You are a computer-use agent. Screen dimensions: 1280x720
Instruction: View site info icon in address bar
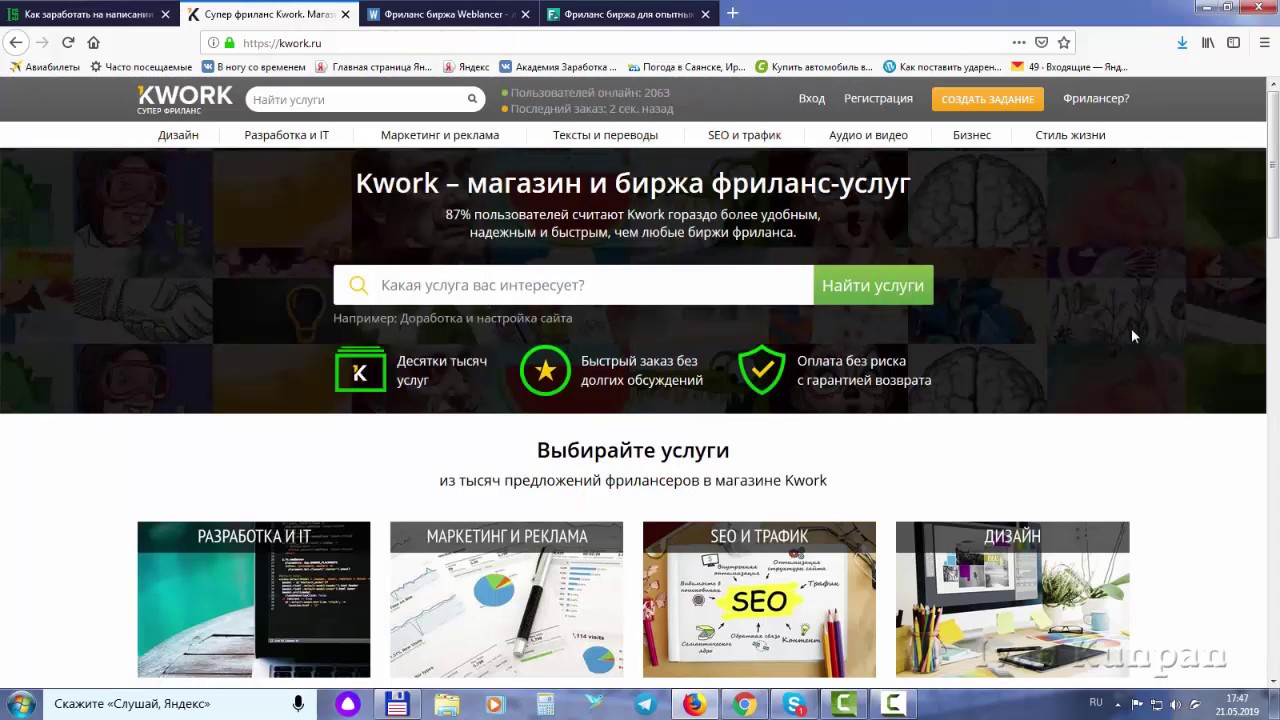coord(213,43)
